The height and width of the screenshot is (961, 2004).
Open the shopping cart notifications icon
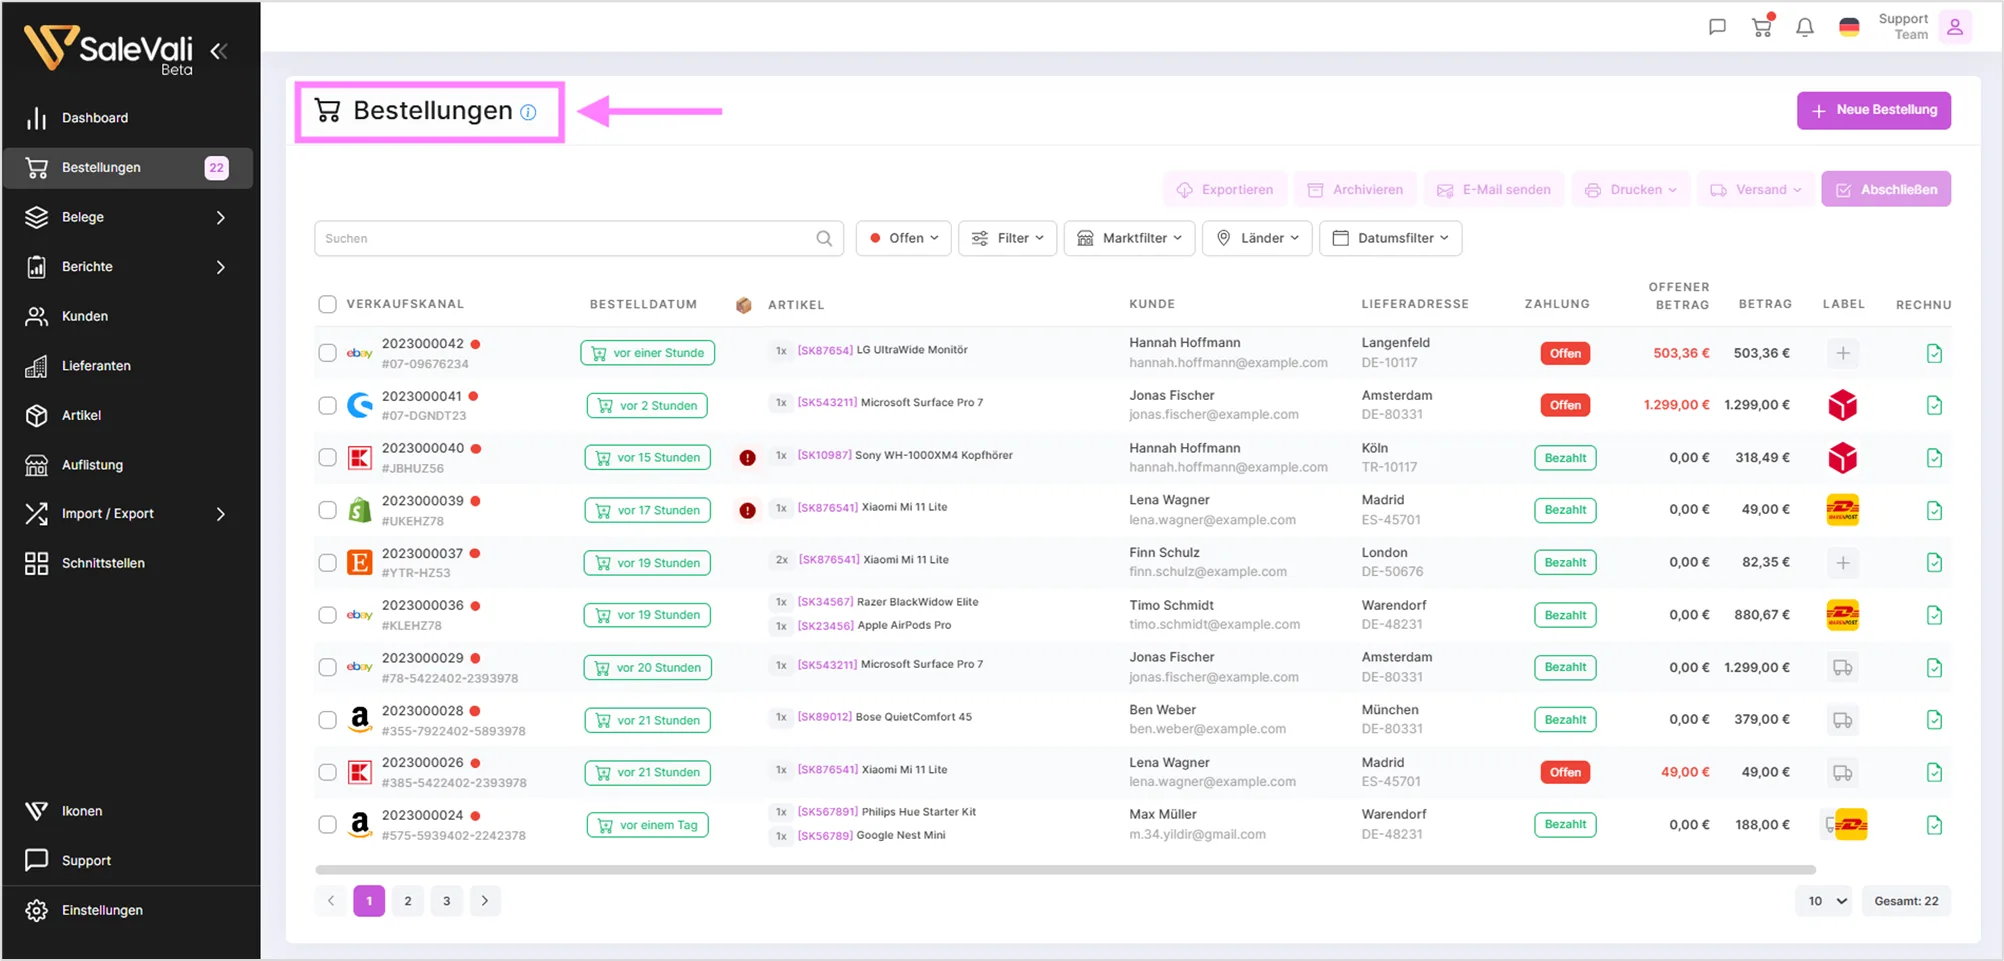tap(1762, 26)
